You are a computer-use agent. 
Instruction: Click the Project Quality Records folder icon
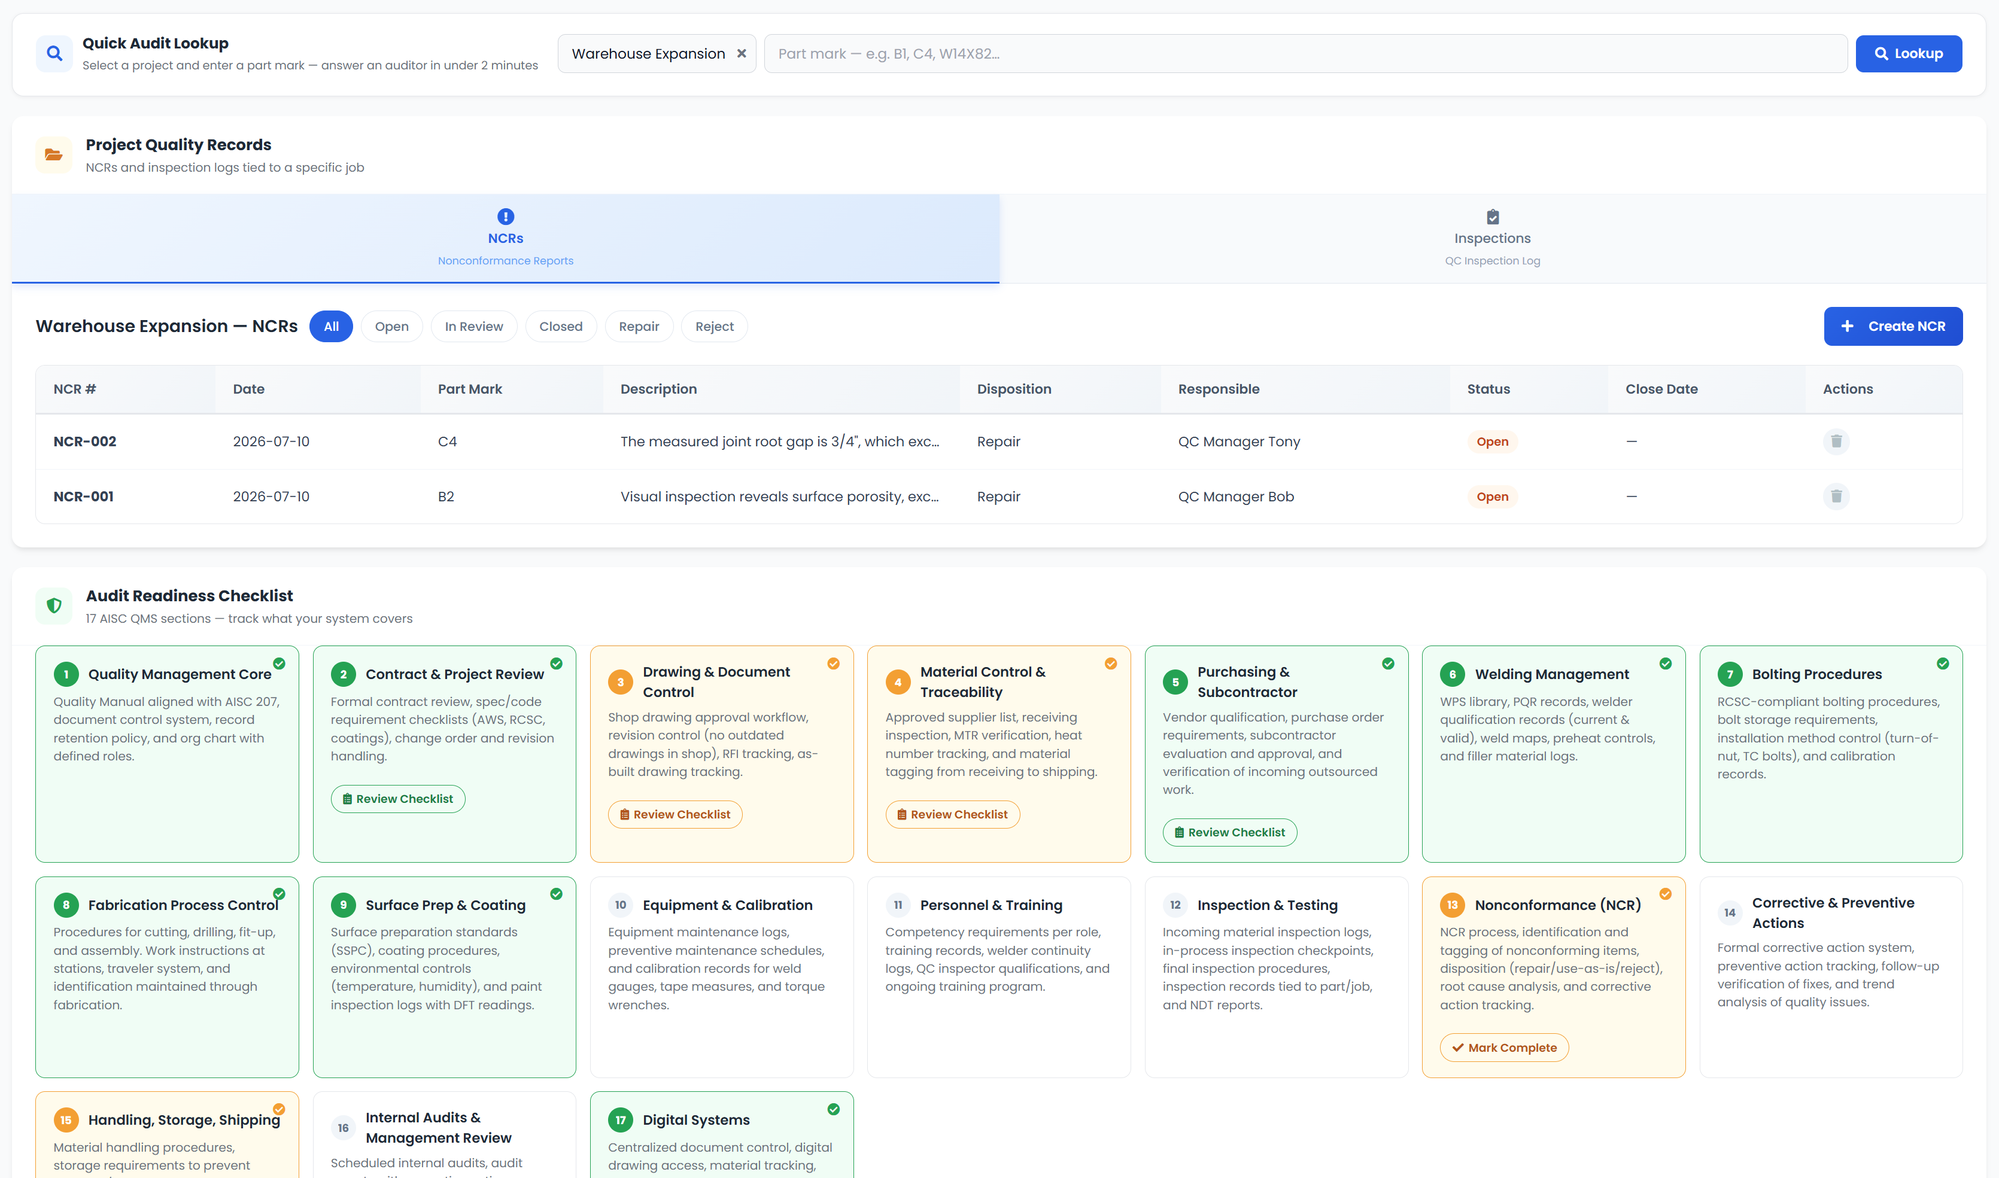tap(54, 155)
